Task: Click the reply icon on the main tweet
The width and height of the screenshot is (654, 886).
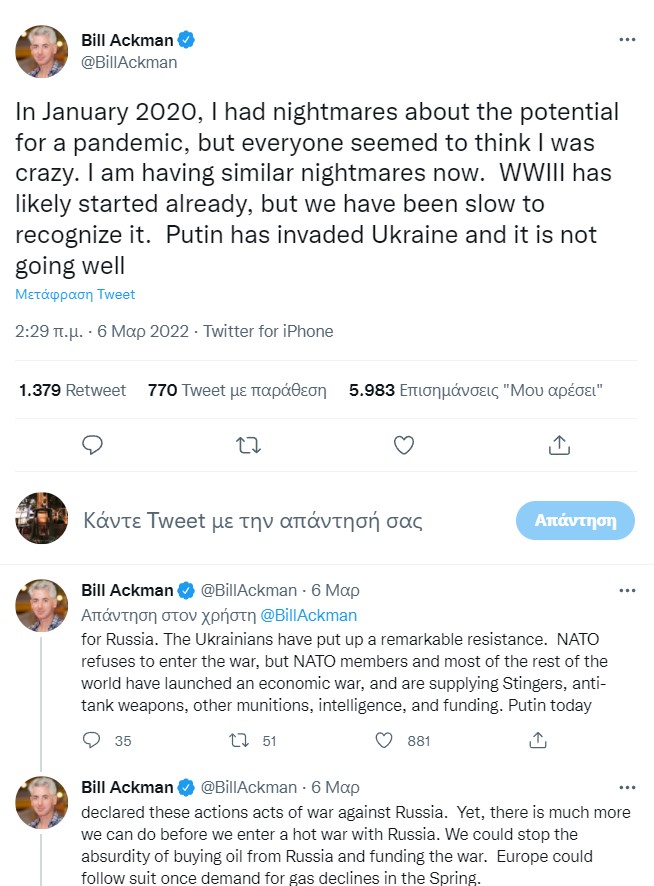Action: pos(92,445)
